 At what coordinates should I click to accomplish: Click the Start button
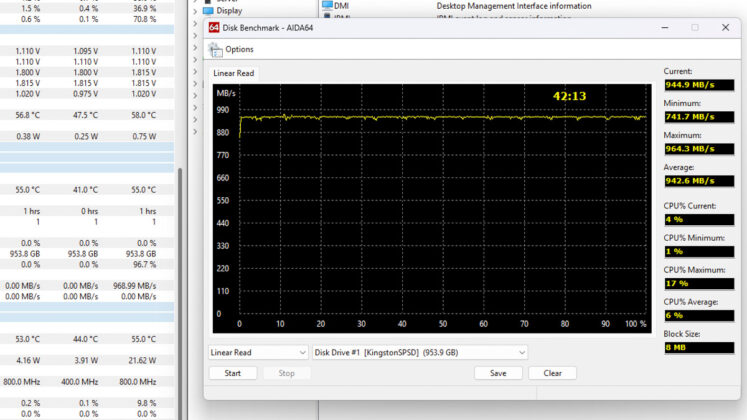click(233, 373)
